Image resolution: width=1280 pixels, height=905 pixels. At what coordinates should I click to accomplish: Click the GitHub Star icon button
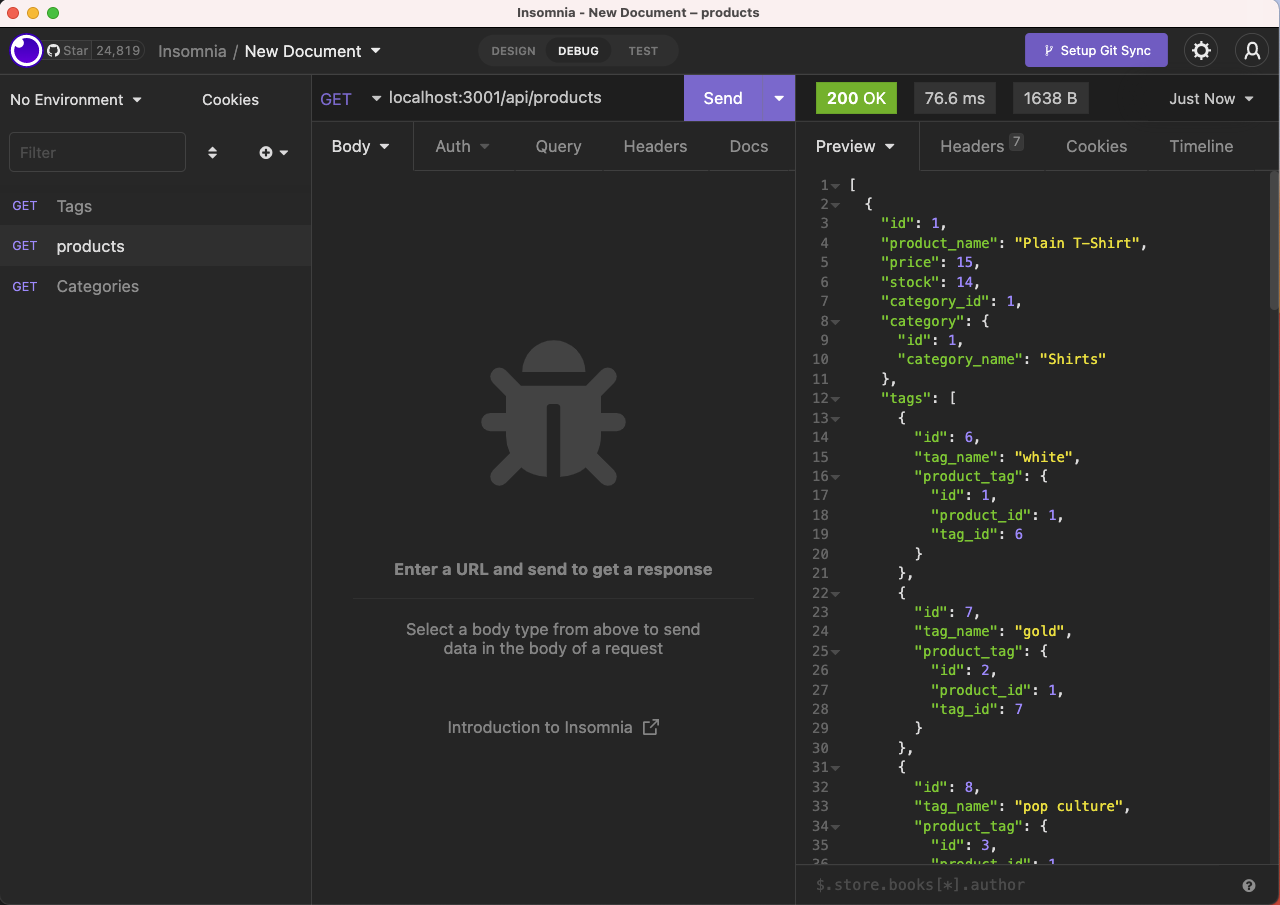click(68, 50)
